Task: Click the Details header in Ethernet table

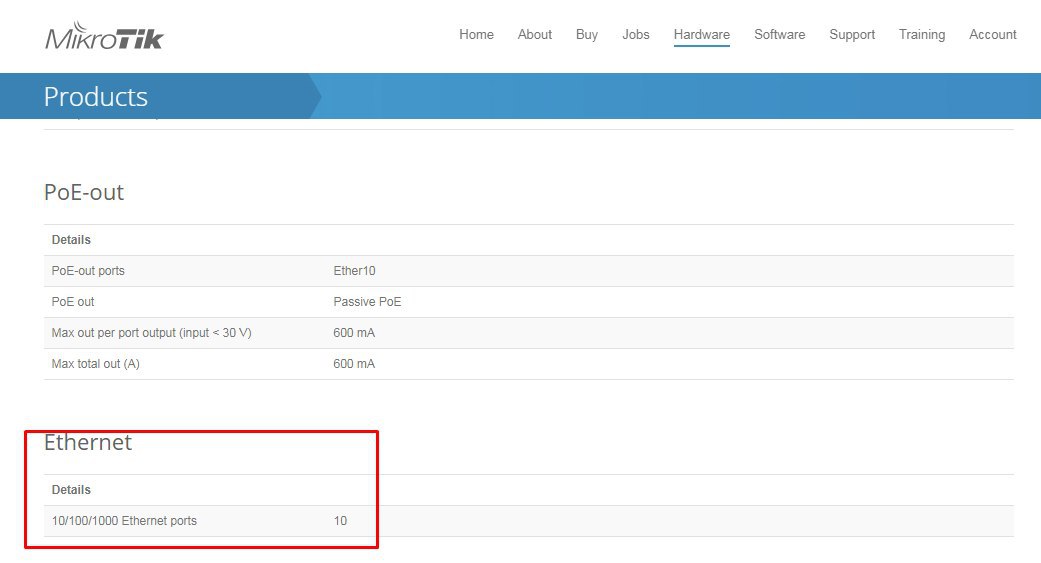Action: [x=71, y=490]
